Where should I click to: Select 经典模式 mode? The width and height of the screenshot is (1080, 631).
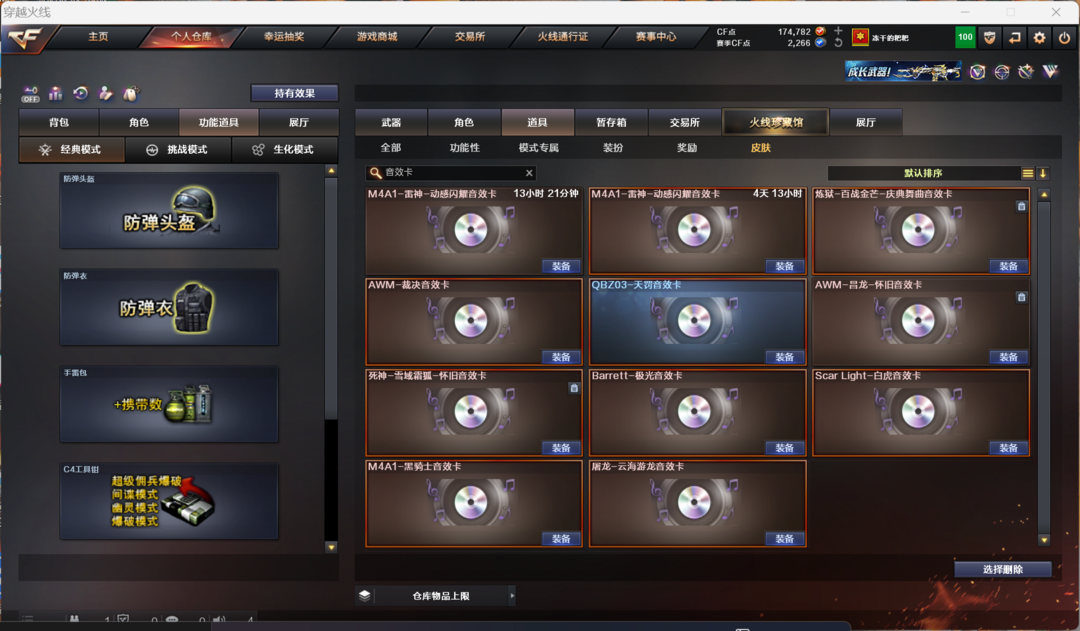72,149
